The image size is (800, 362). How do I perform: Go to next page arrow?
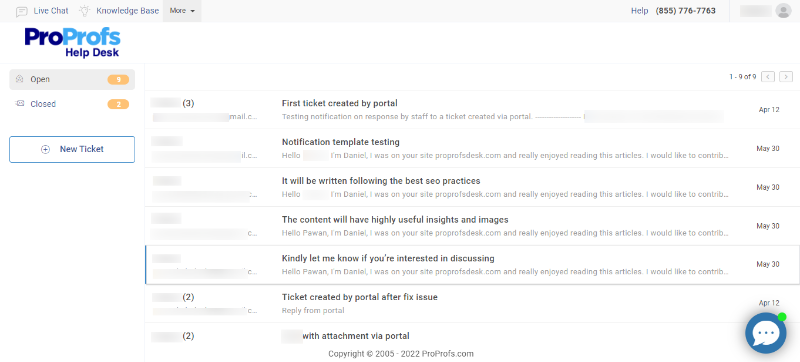pos(786,76)
